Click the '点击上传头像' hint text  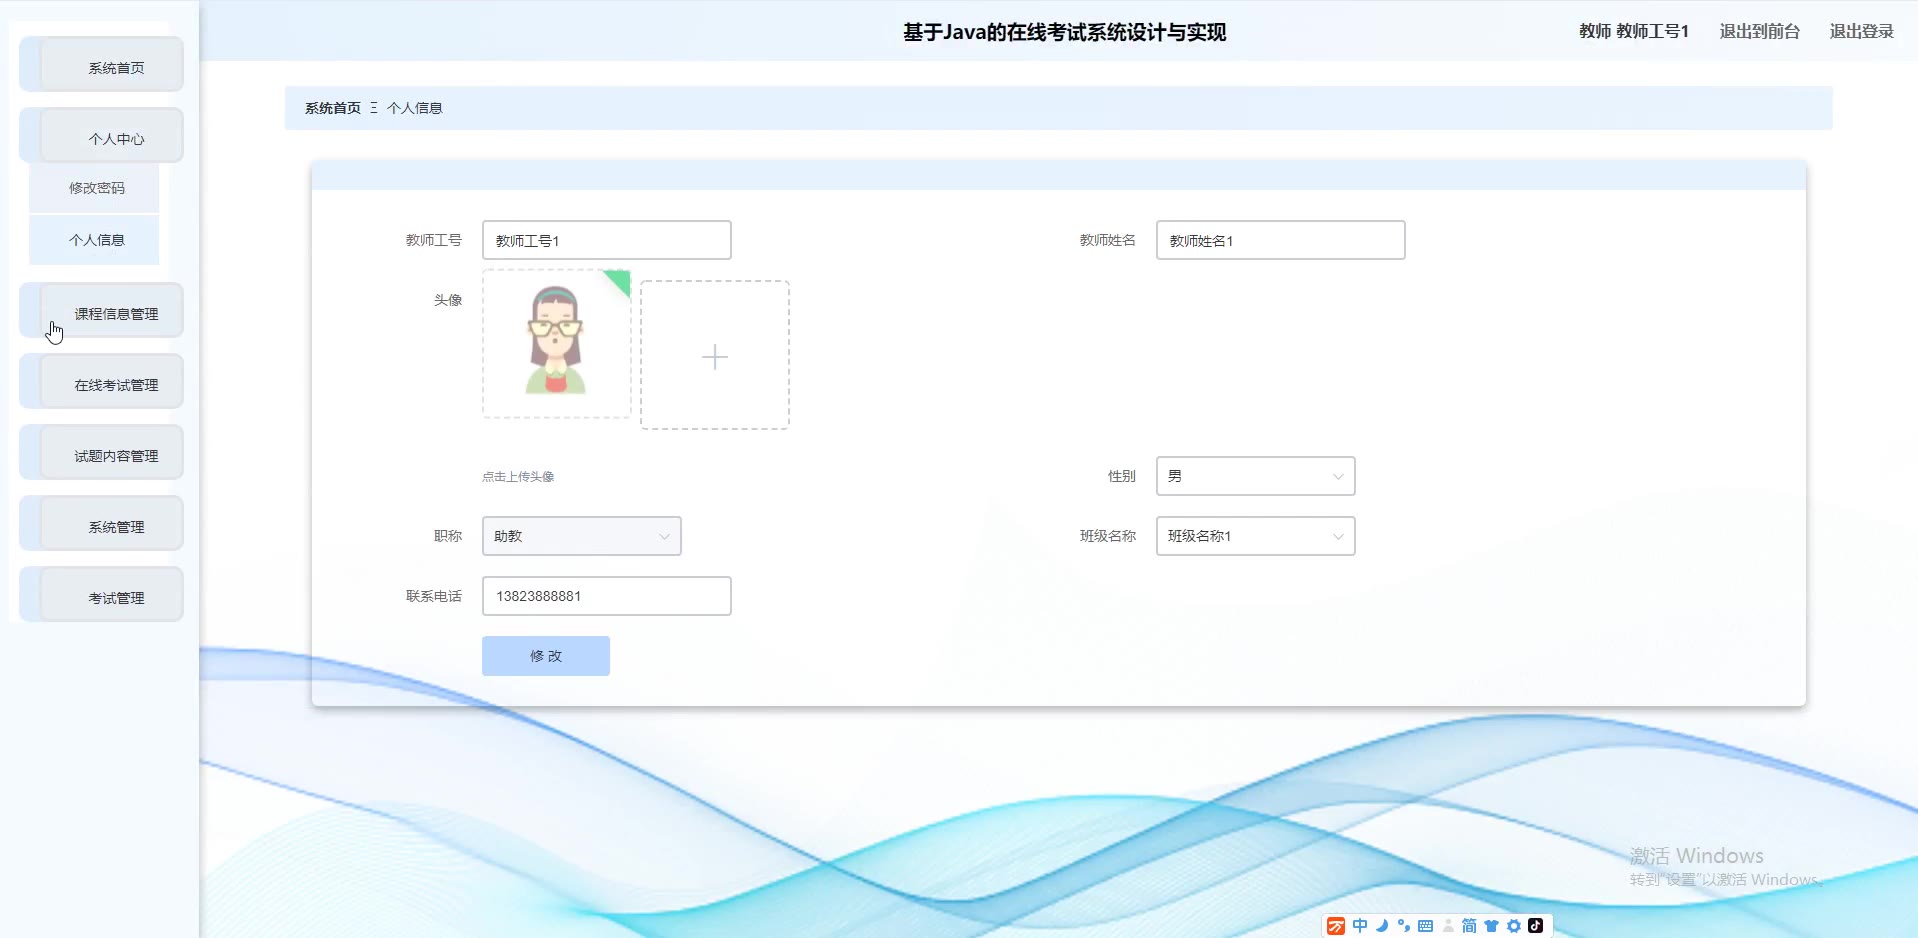click(518, 477)
